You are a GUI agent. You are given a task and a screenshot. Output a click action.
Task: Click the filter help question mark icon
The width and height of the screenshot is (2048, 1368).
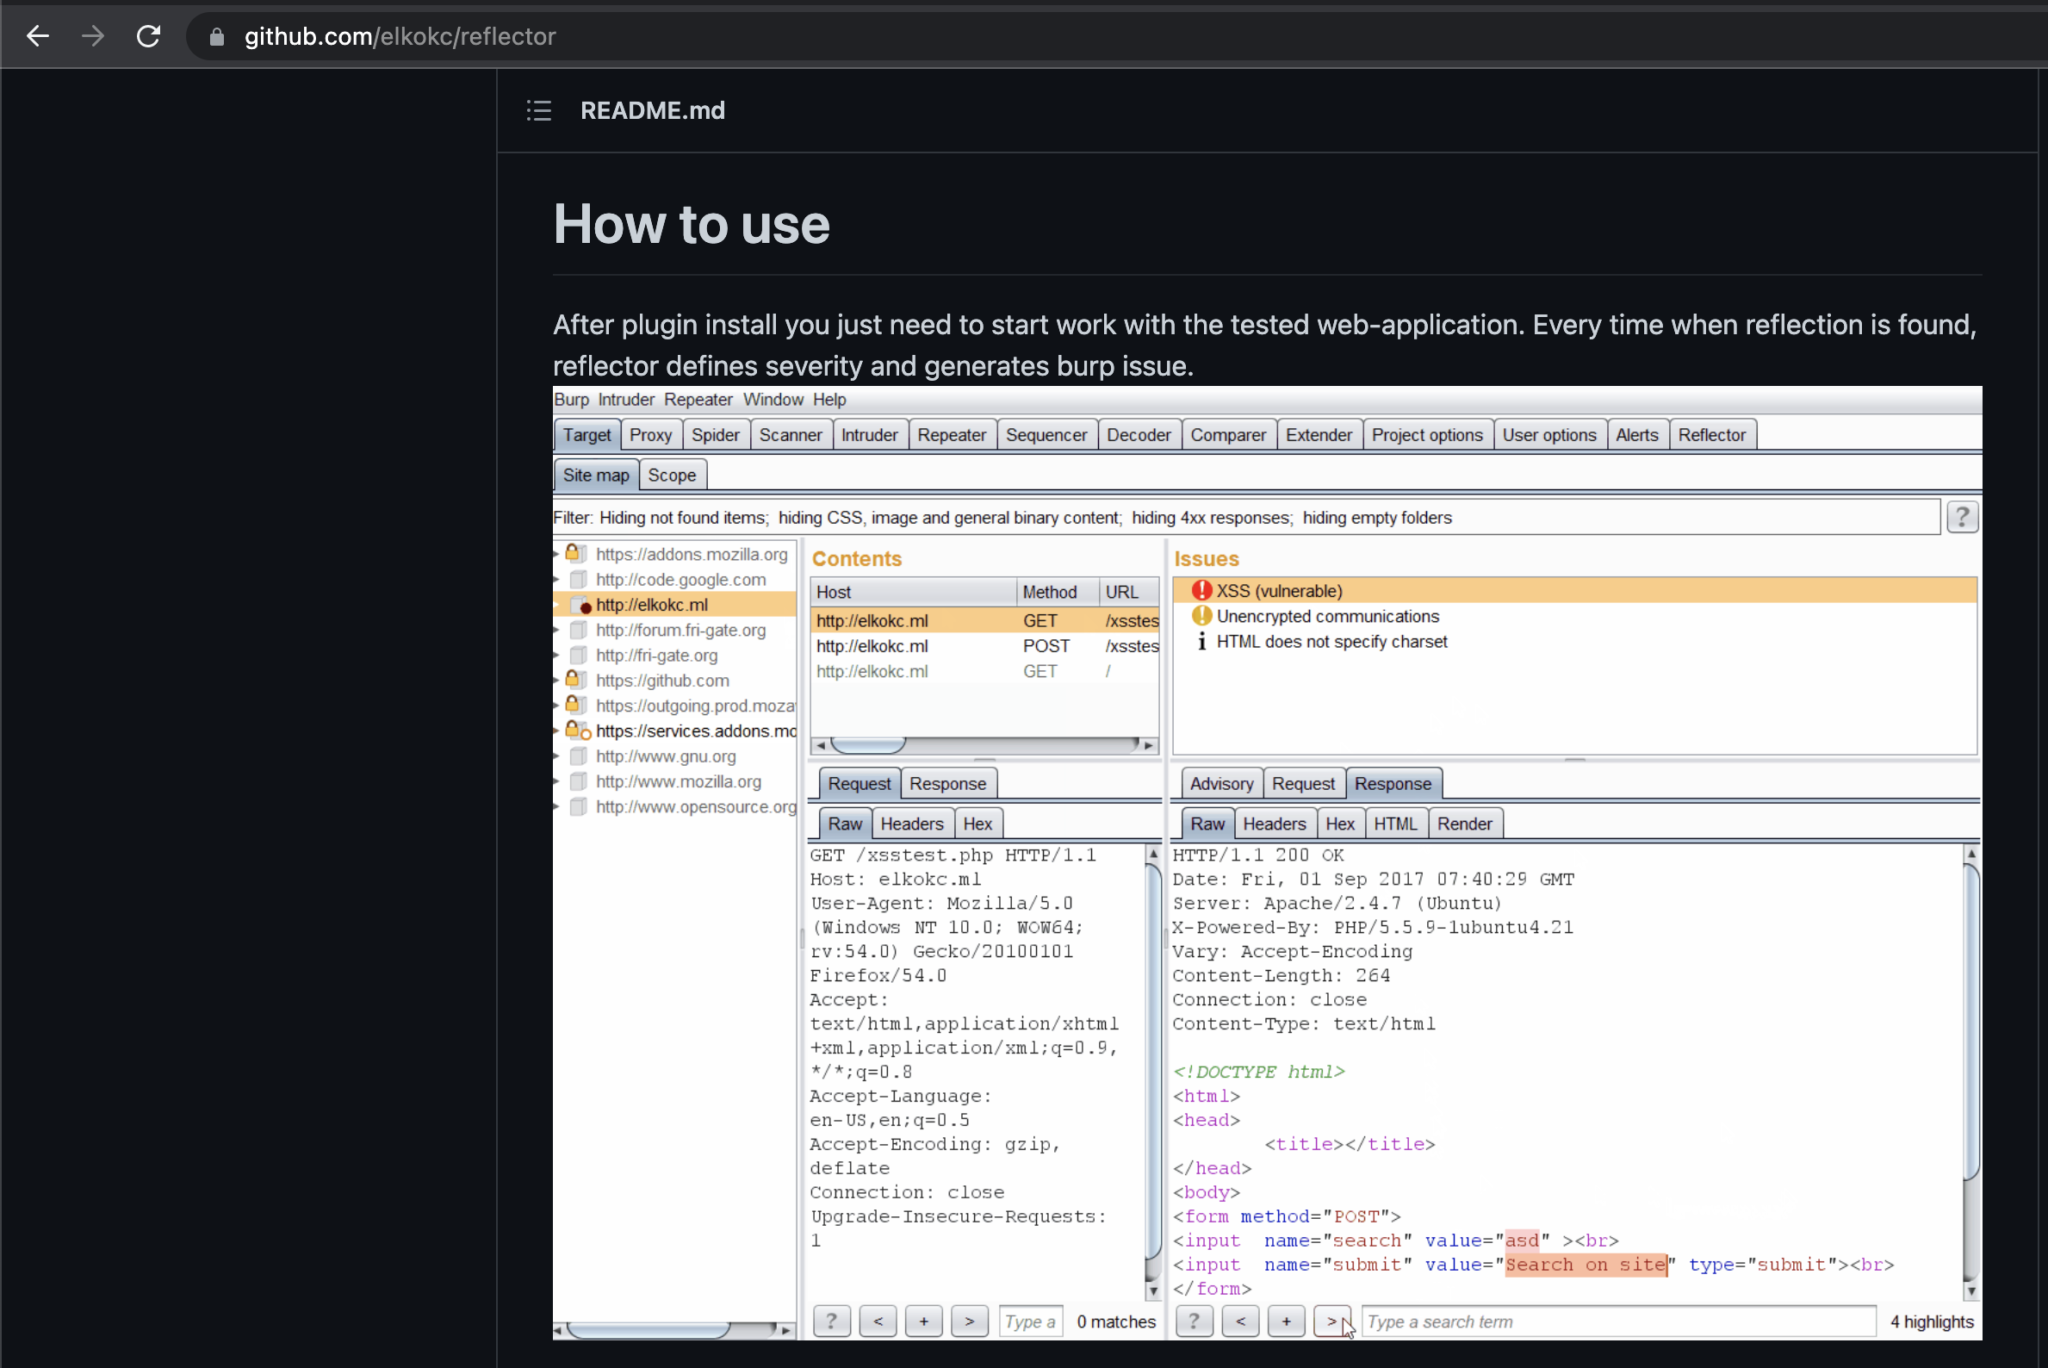1962,517
